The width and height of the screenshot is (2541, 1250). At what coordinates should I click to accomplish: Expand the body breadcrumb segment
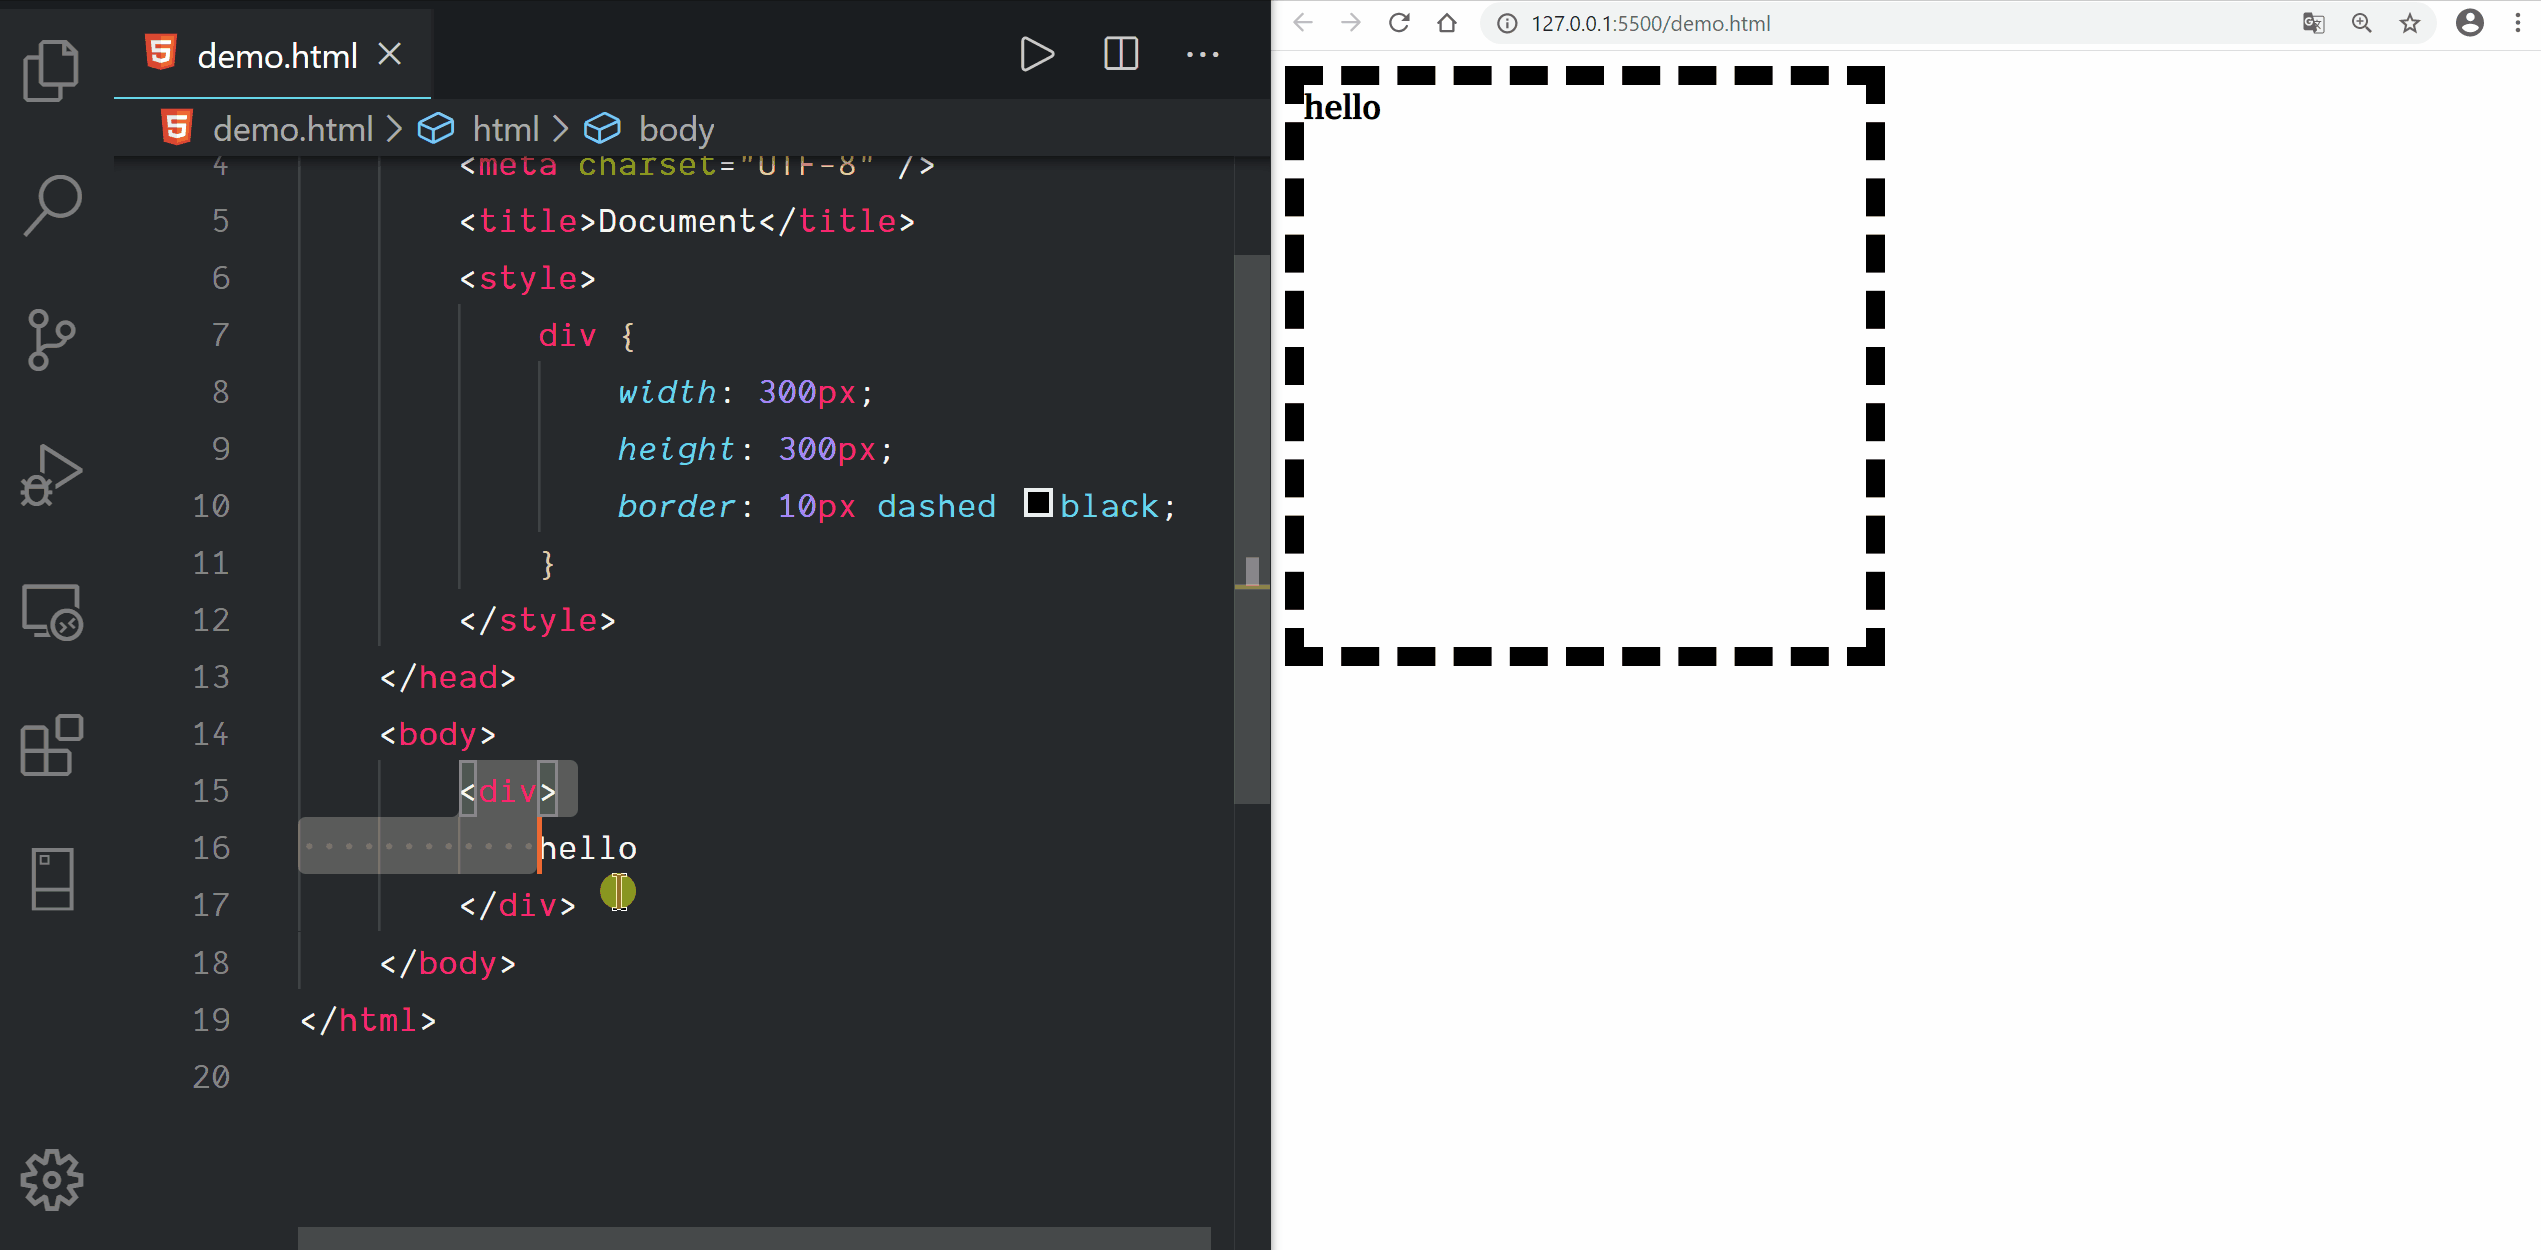click(x=676, y=129)
